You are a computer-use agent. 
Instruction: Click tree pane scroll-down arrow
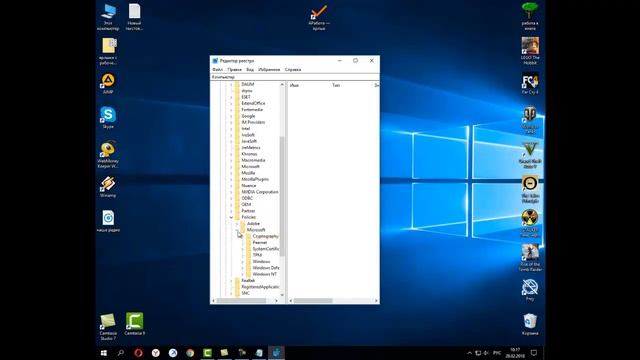[282, 295]
